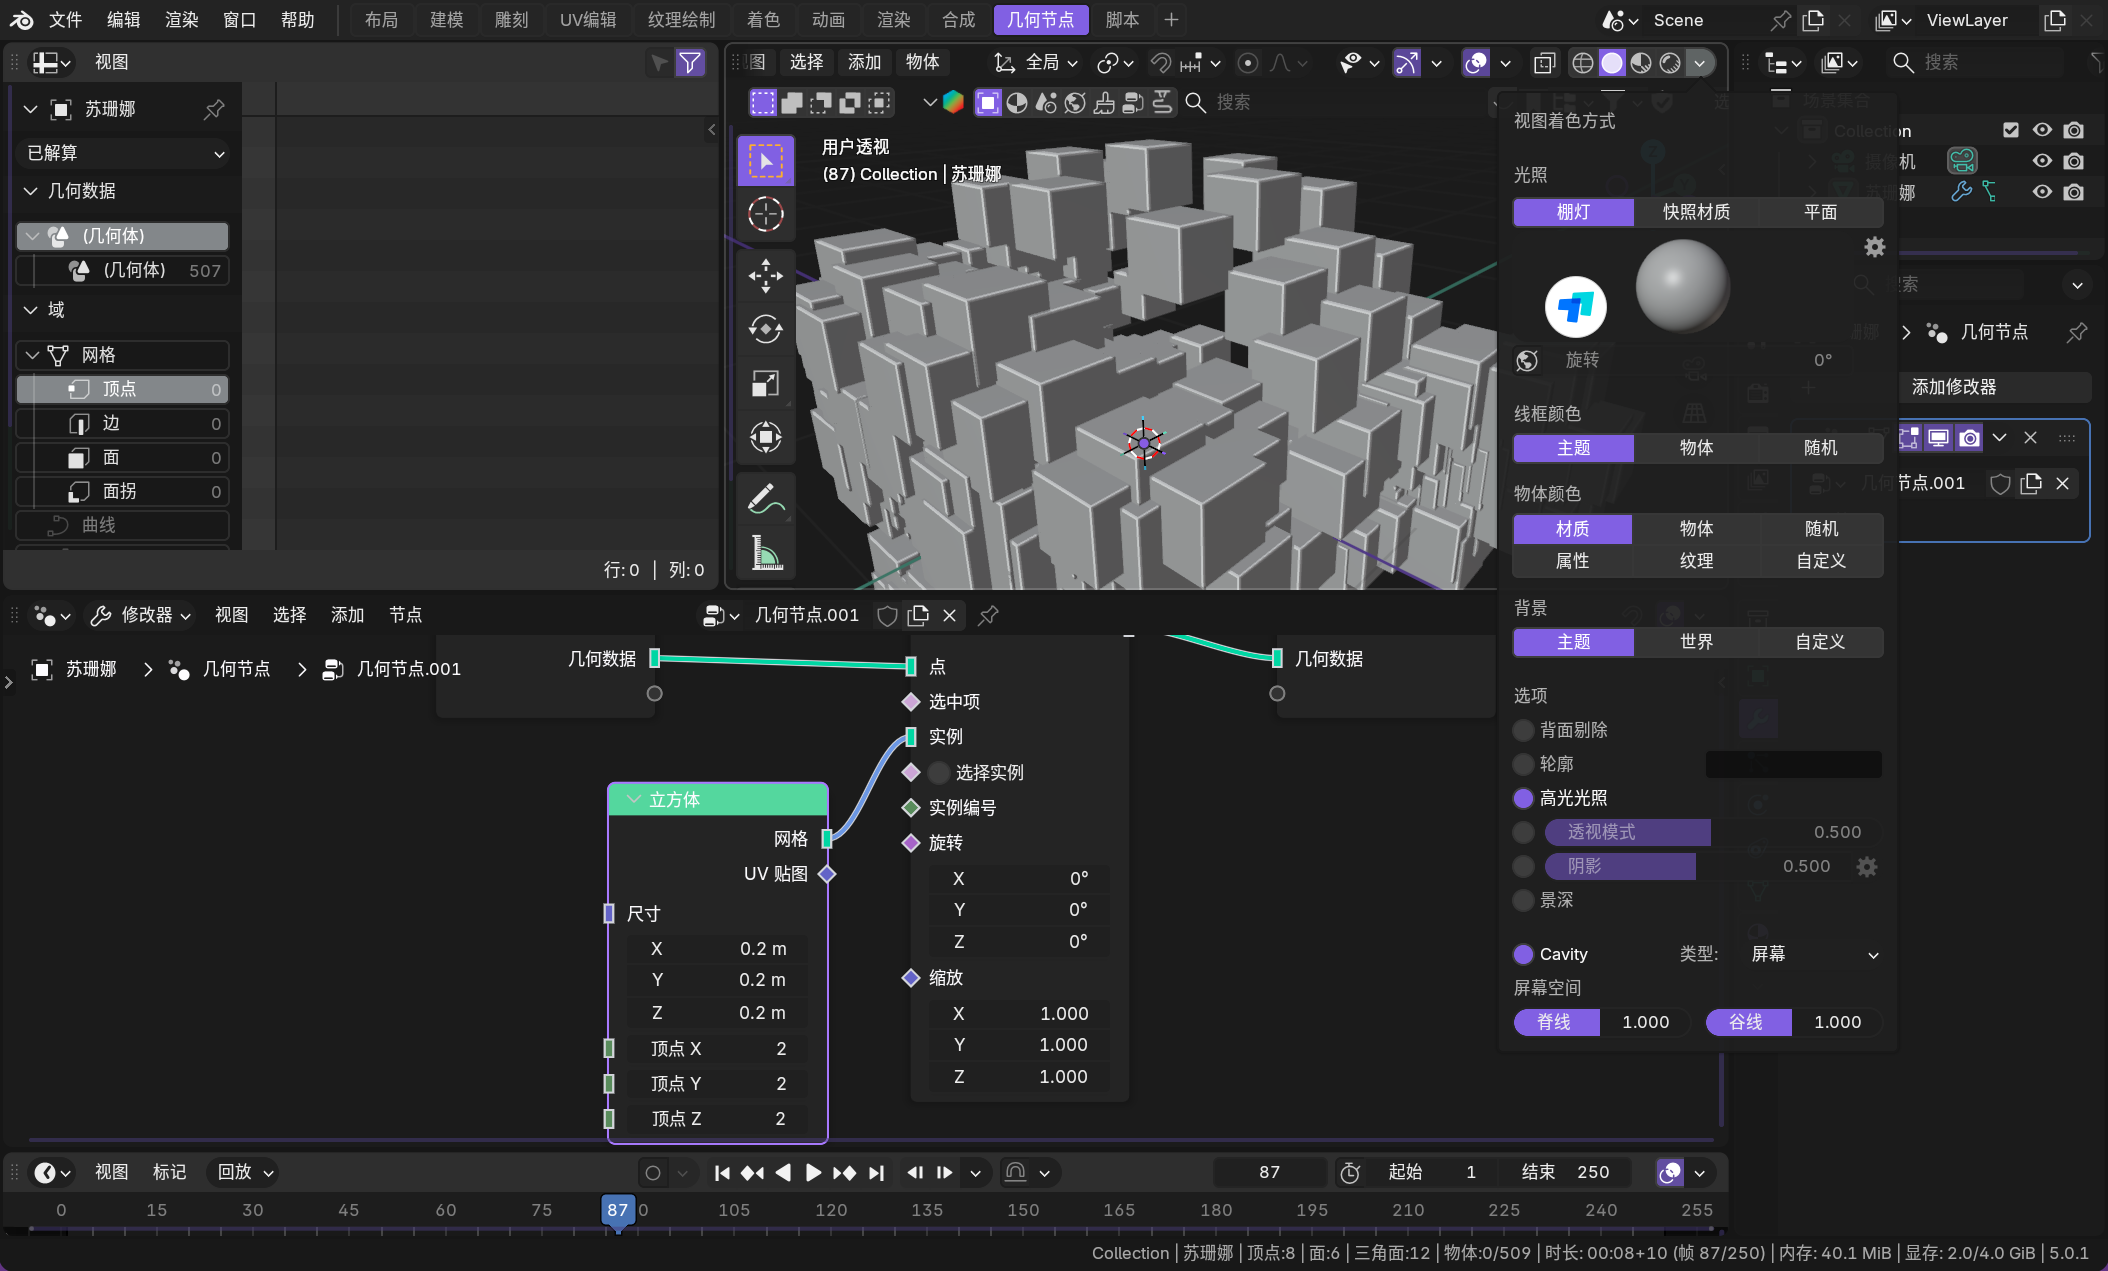This screenshot has width=2108, height=1271.
Task: Switch to the 着色 workspace tab
Action: click(763, 20)
